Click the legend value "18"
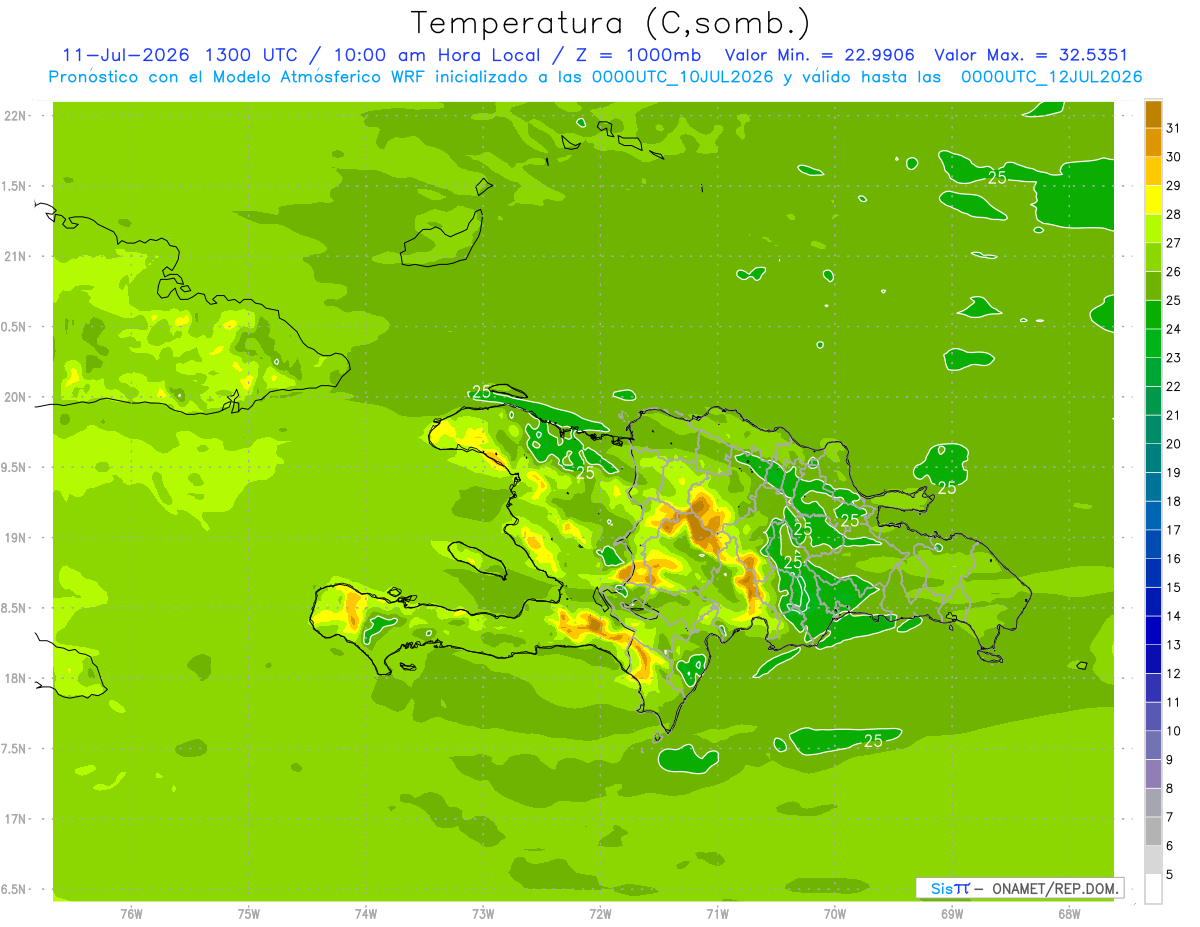The width and height of the screenshot is (1200, 927). pyautogui.click(x=1173, y=501)
